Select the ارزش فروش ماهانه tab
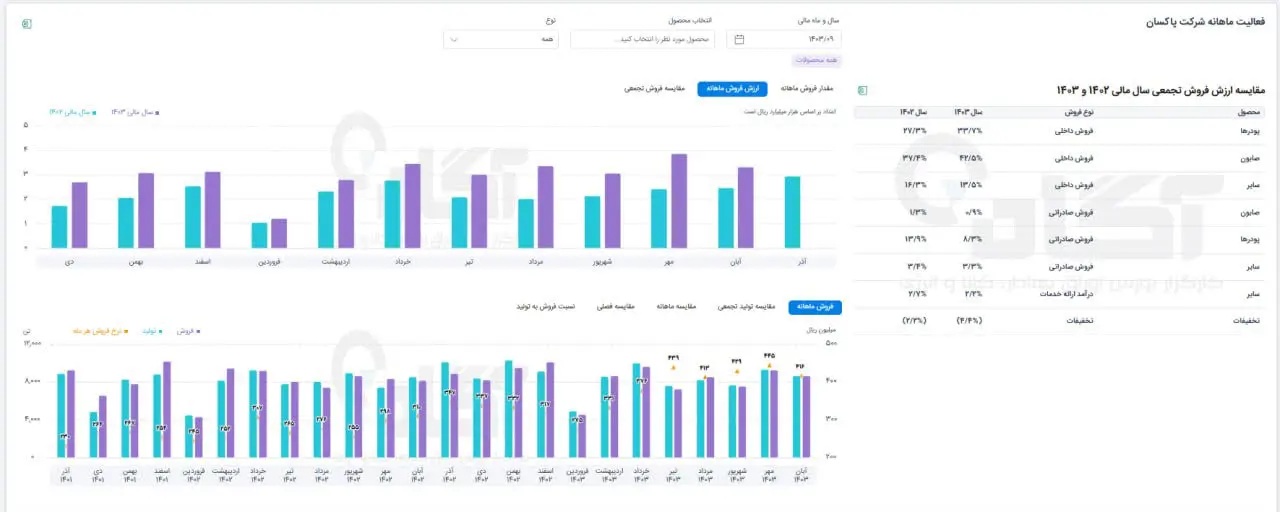The width and height of the screenshot is (1280, 512). pos(732,89)
